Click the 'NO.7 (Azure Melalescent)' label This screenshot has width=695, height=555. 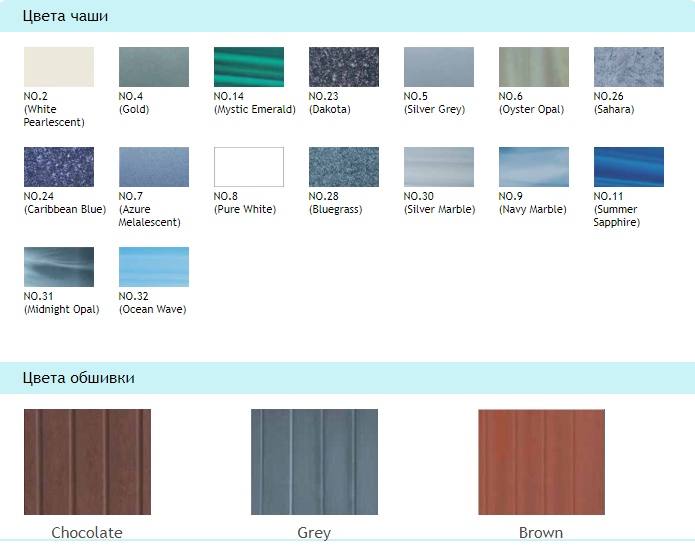[x=150, y=209]
